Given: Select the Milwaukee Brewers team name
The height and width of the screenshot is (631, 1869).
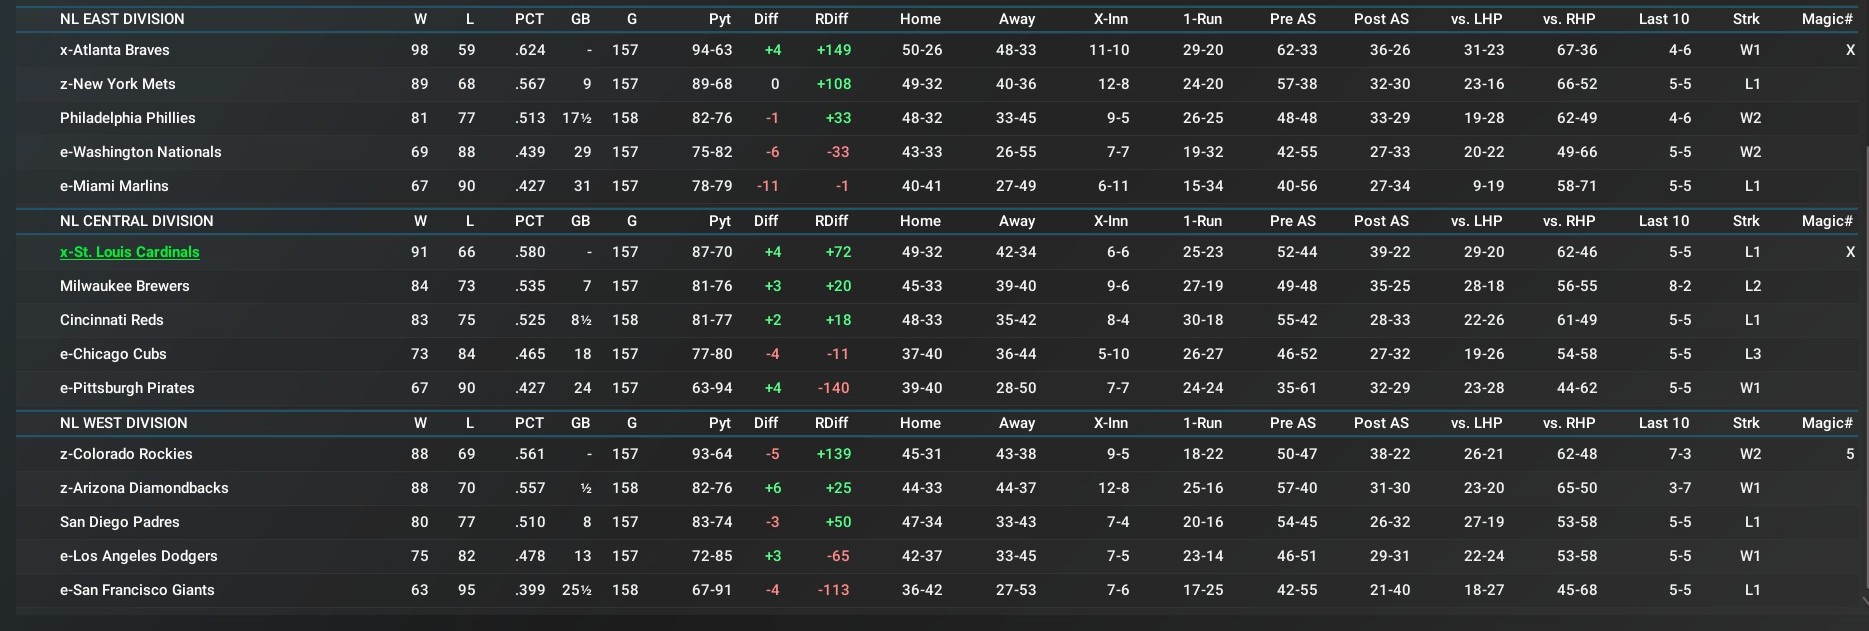Looking at the screenshot, I should [124, 286].
